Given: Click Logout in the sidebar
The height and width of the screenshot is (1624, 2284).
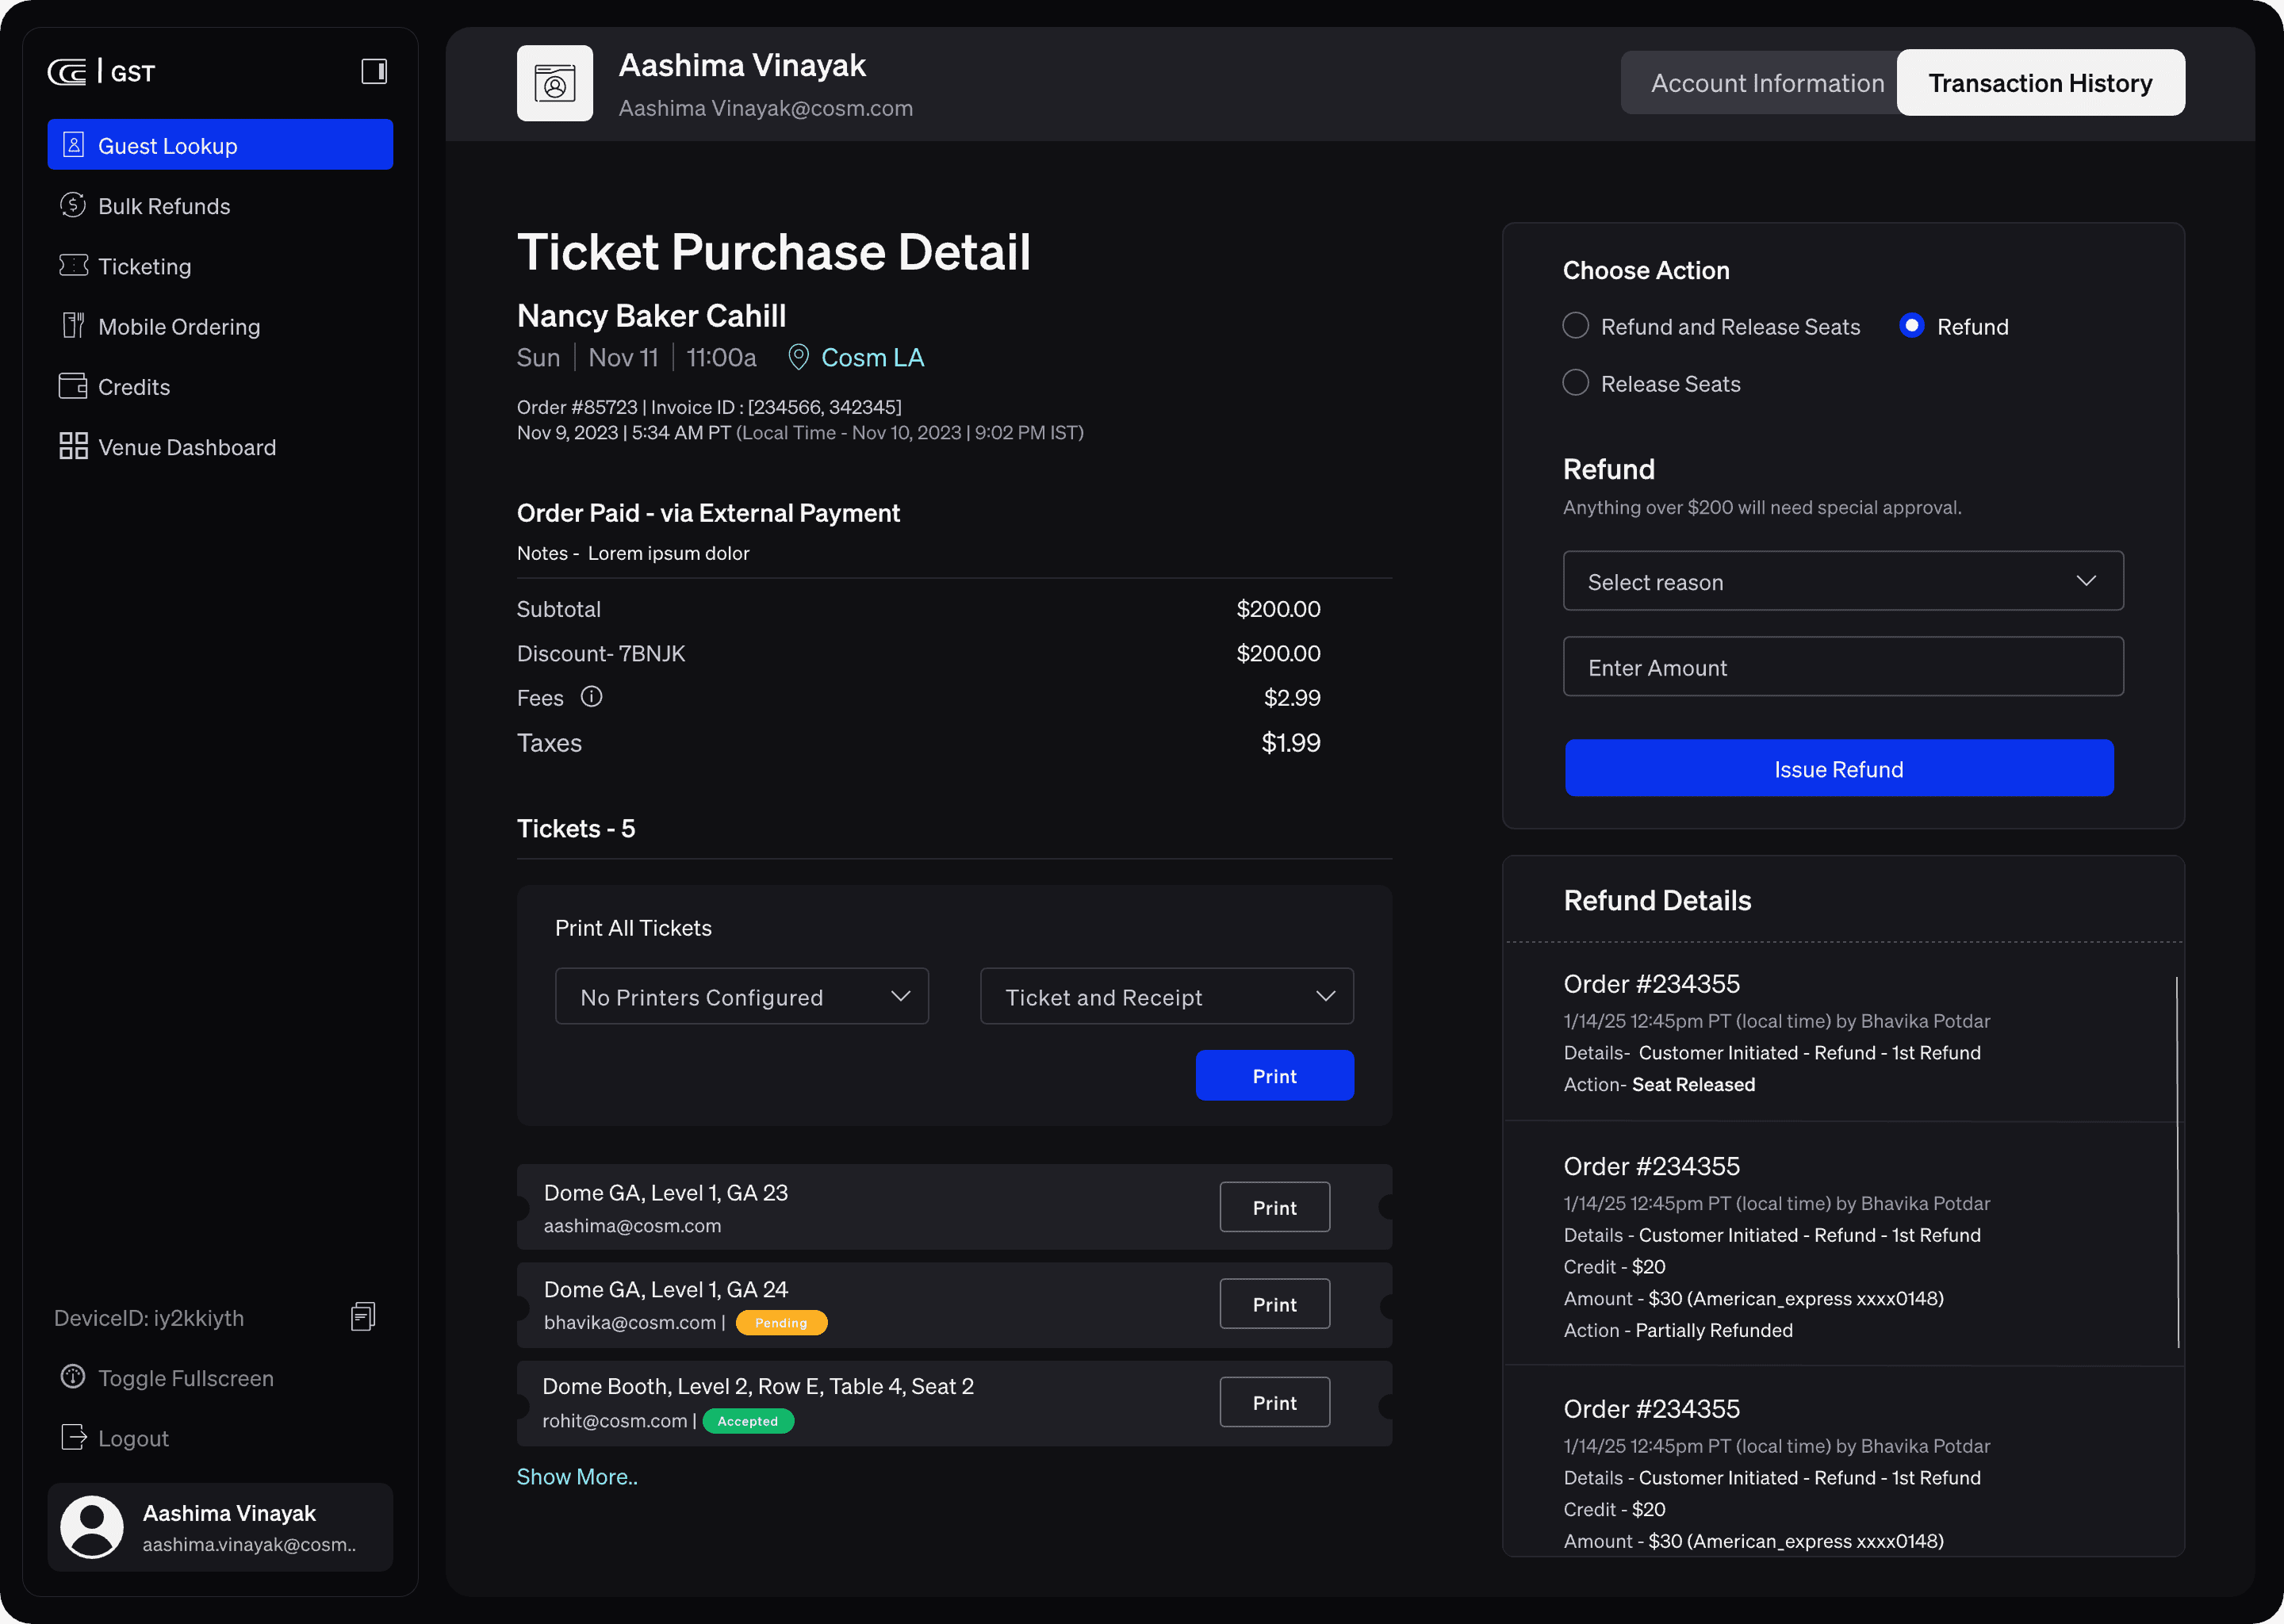Looking at the screenshot, I should (x=133, y=1438).
